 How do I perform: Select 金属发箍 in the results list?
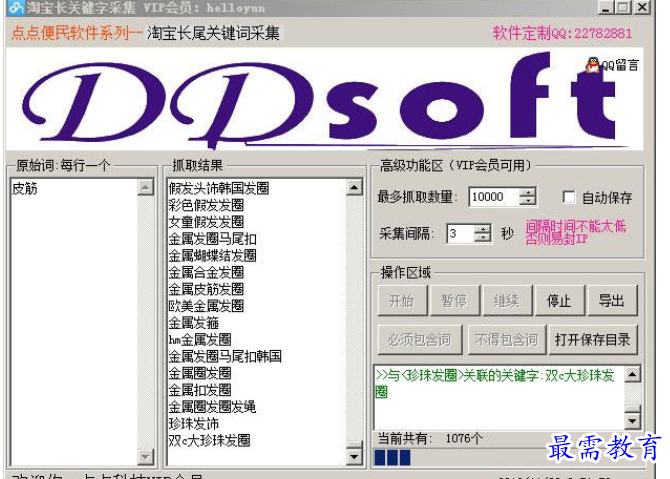(x=194, y=323)
